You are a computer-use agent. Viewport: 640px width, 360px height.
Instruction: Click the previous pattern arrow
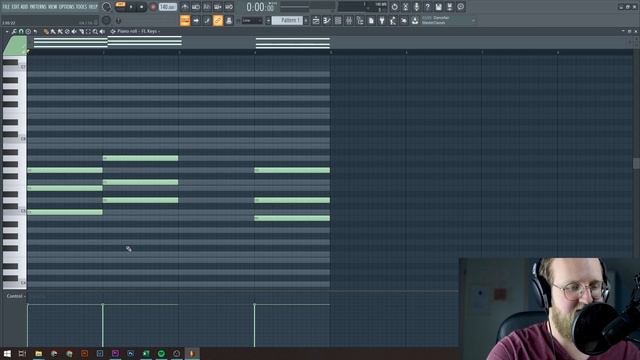(268, 20)
